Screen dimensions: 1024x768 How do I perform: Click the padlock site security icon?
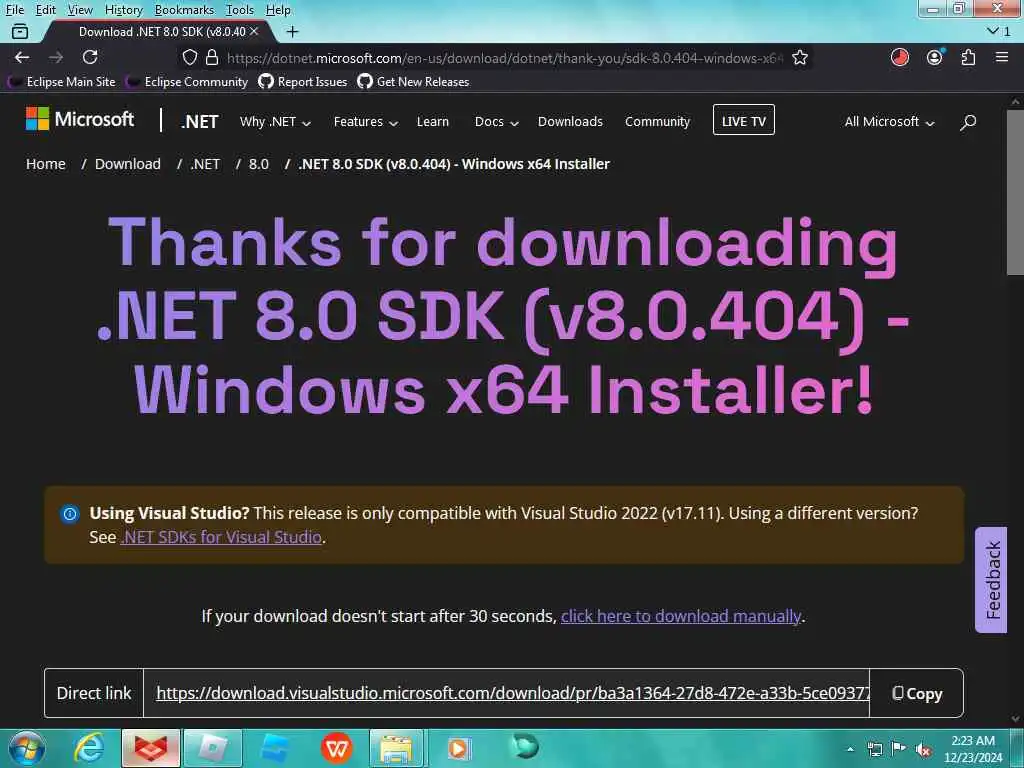(x=212, y=57)
